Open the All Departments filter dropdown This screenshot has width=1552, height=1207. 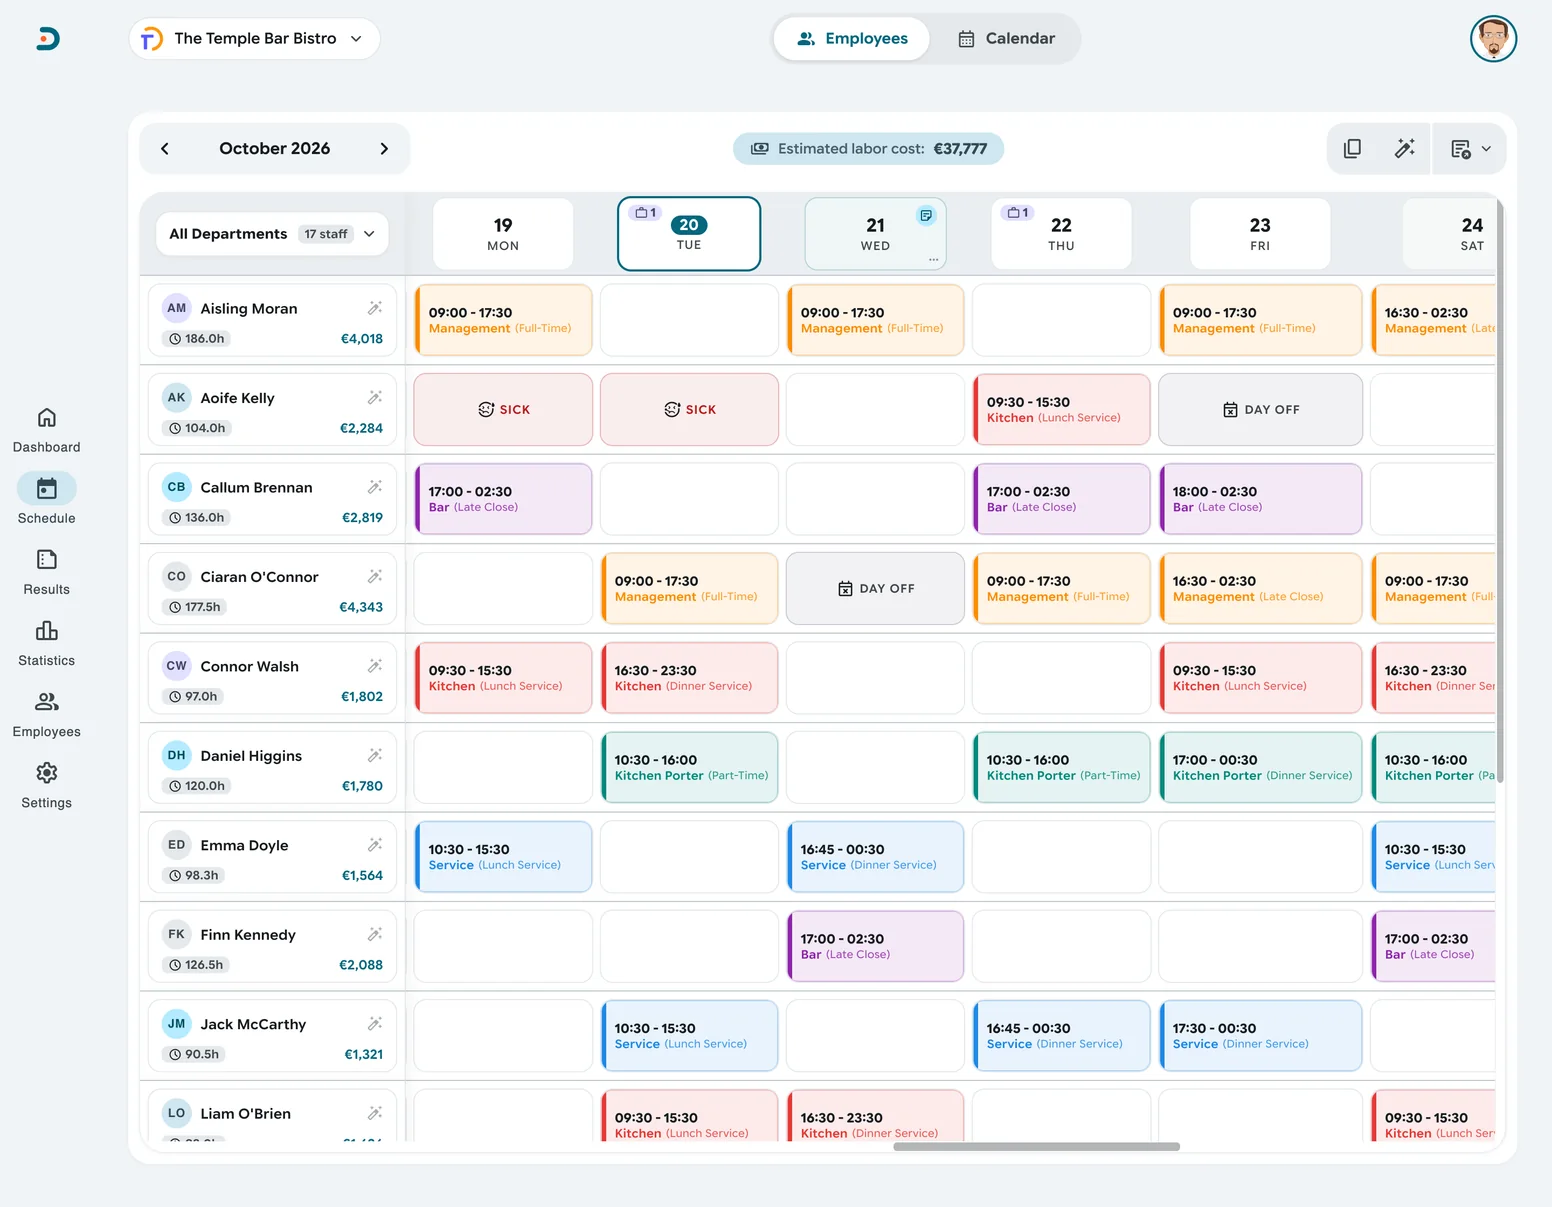[x=272, y=234]
